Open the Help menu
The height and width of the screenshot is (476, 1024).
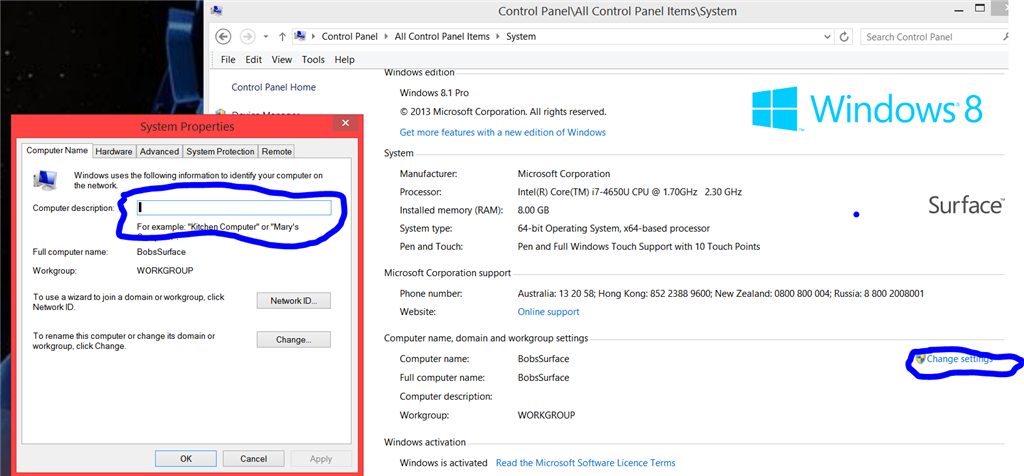click(344, 59)
